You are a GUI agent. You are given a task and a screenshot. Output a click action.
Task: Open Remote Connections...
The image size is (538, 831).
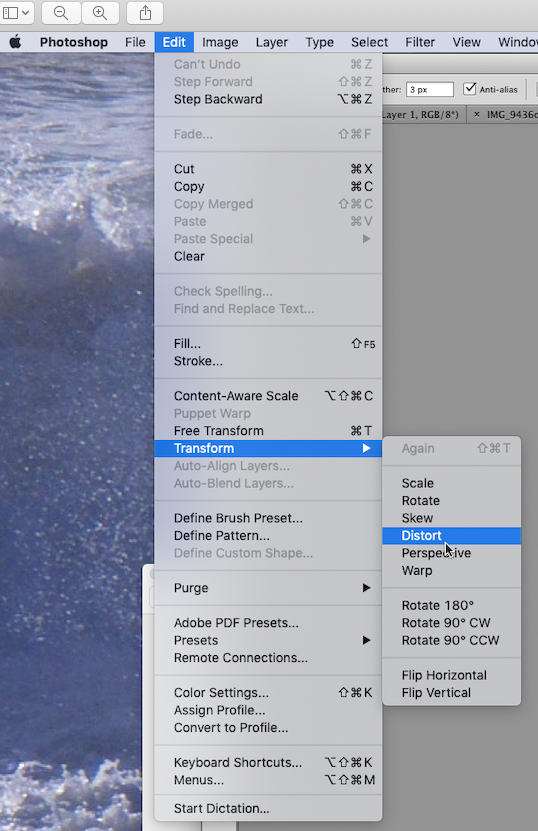268,658
